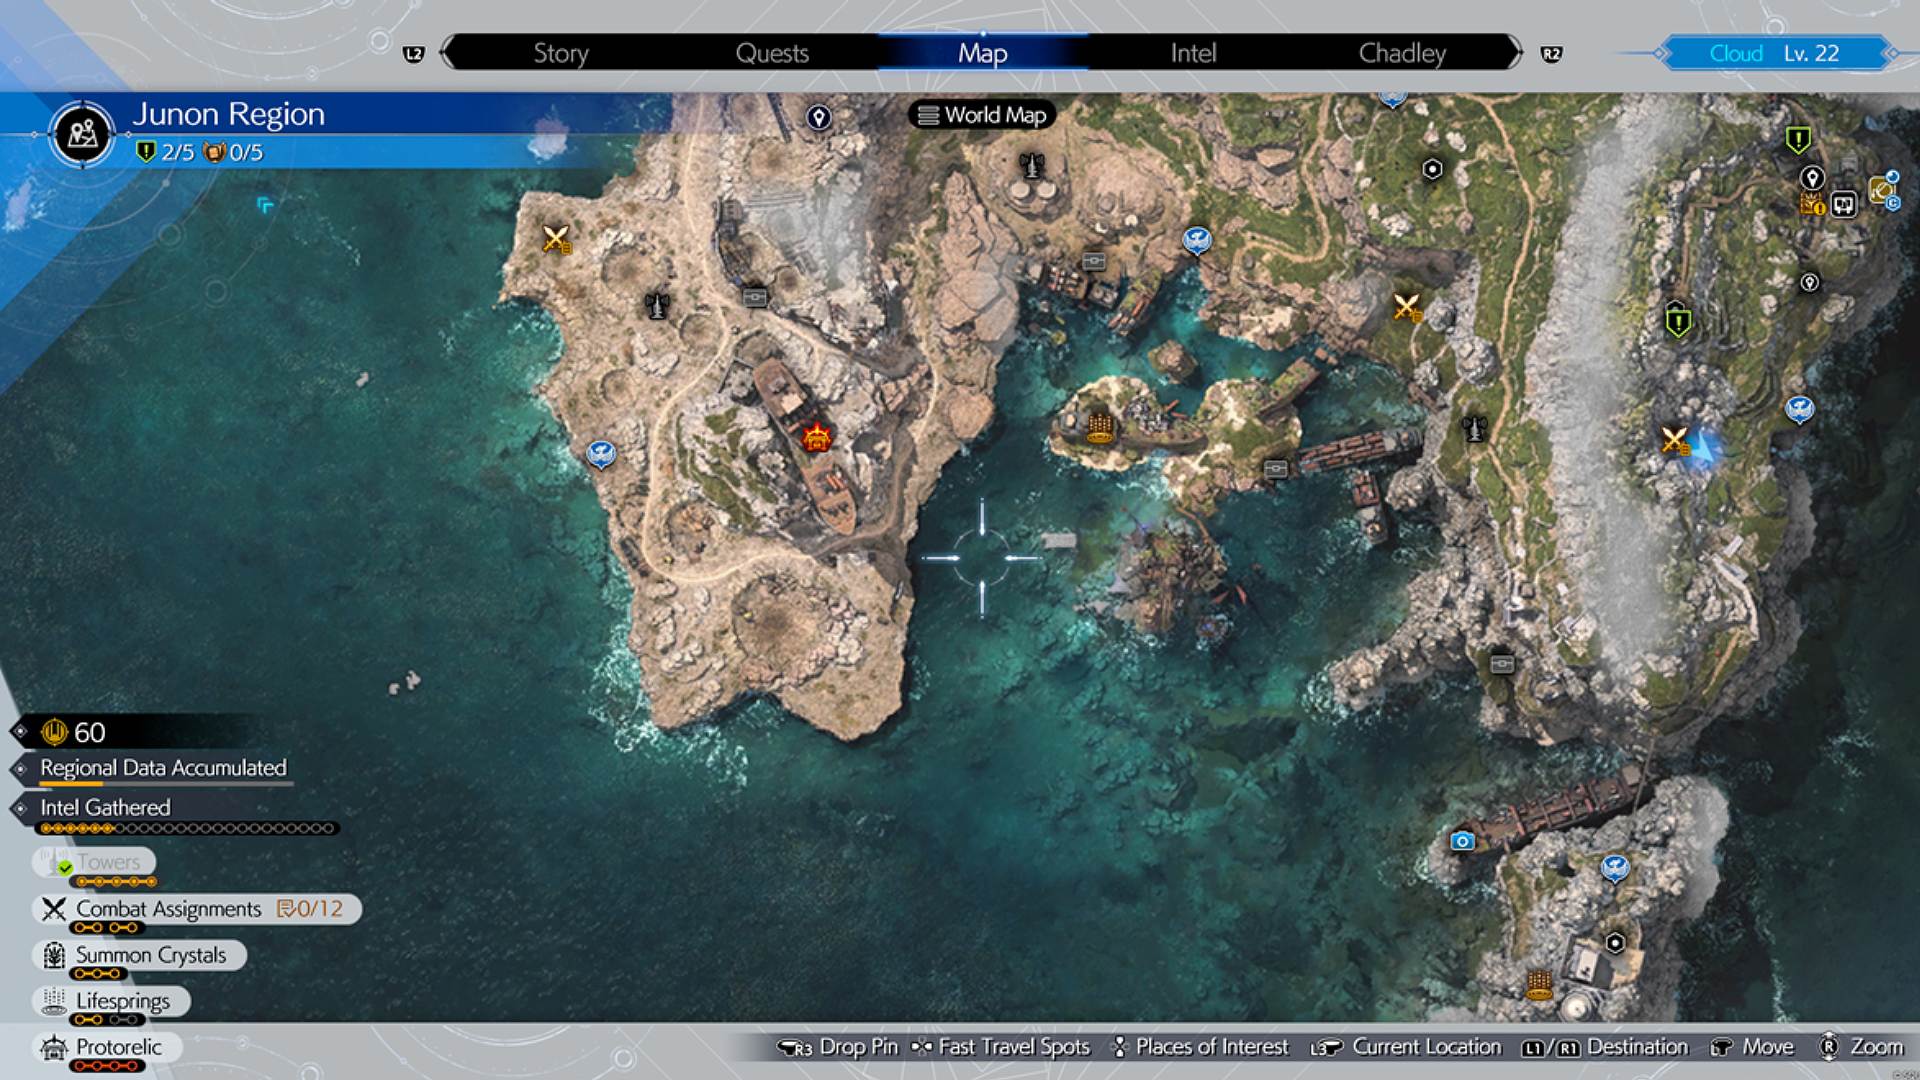Open the Chadley menu tab
1920x1080 pixels.
(1402, 53)
